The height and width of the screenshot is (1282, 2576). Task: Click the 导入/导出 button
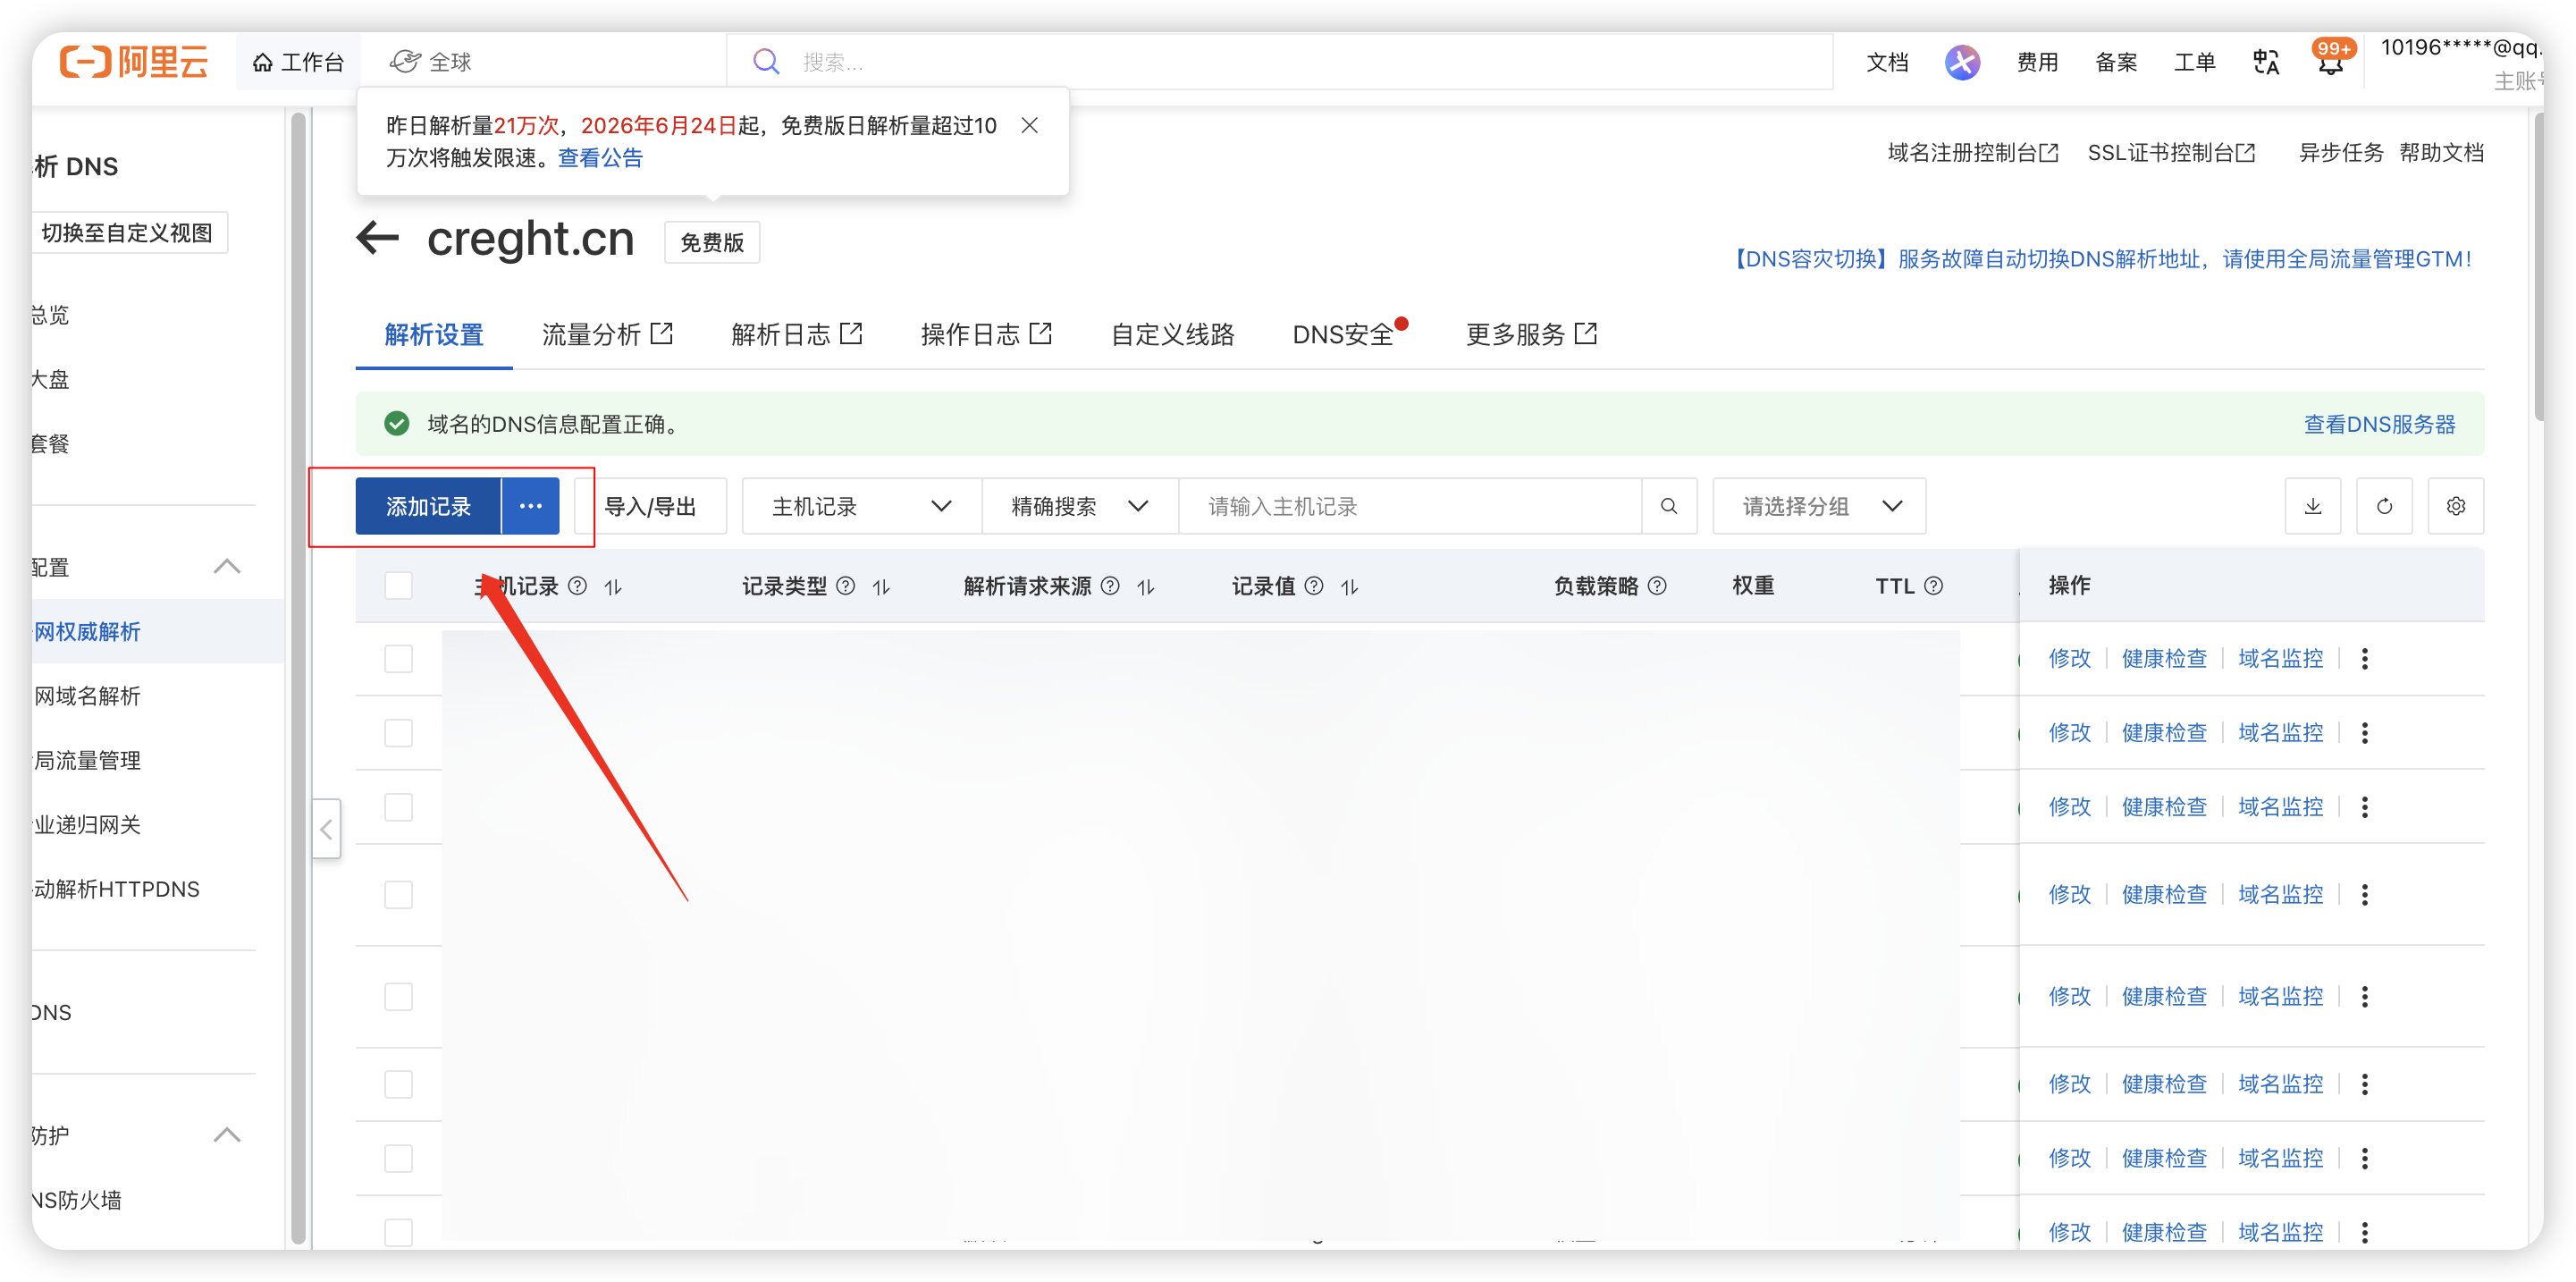(651, 506)
